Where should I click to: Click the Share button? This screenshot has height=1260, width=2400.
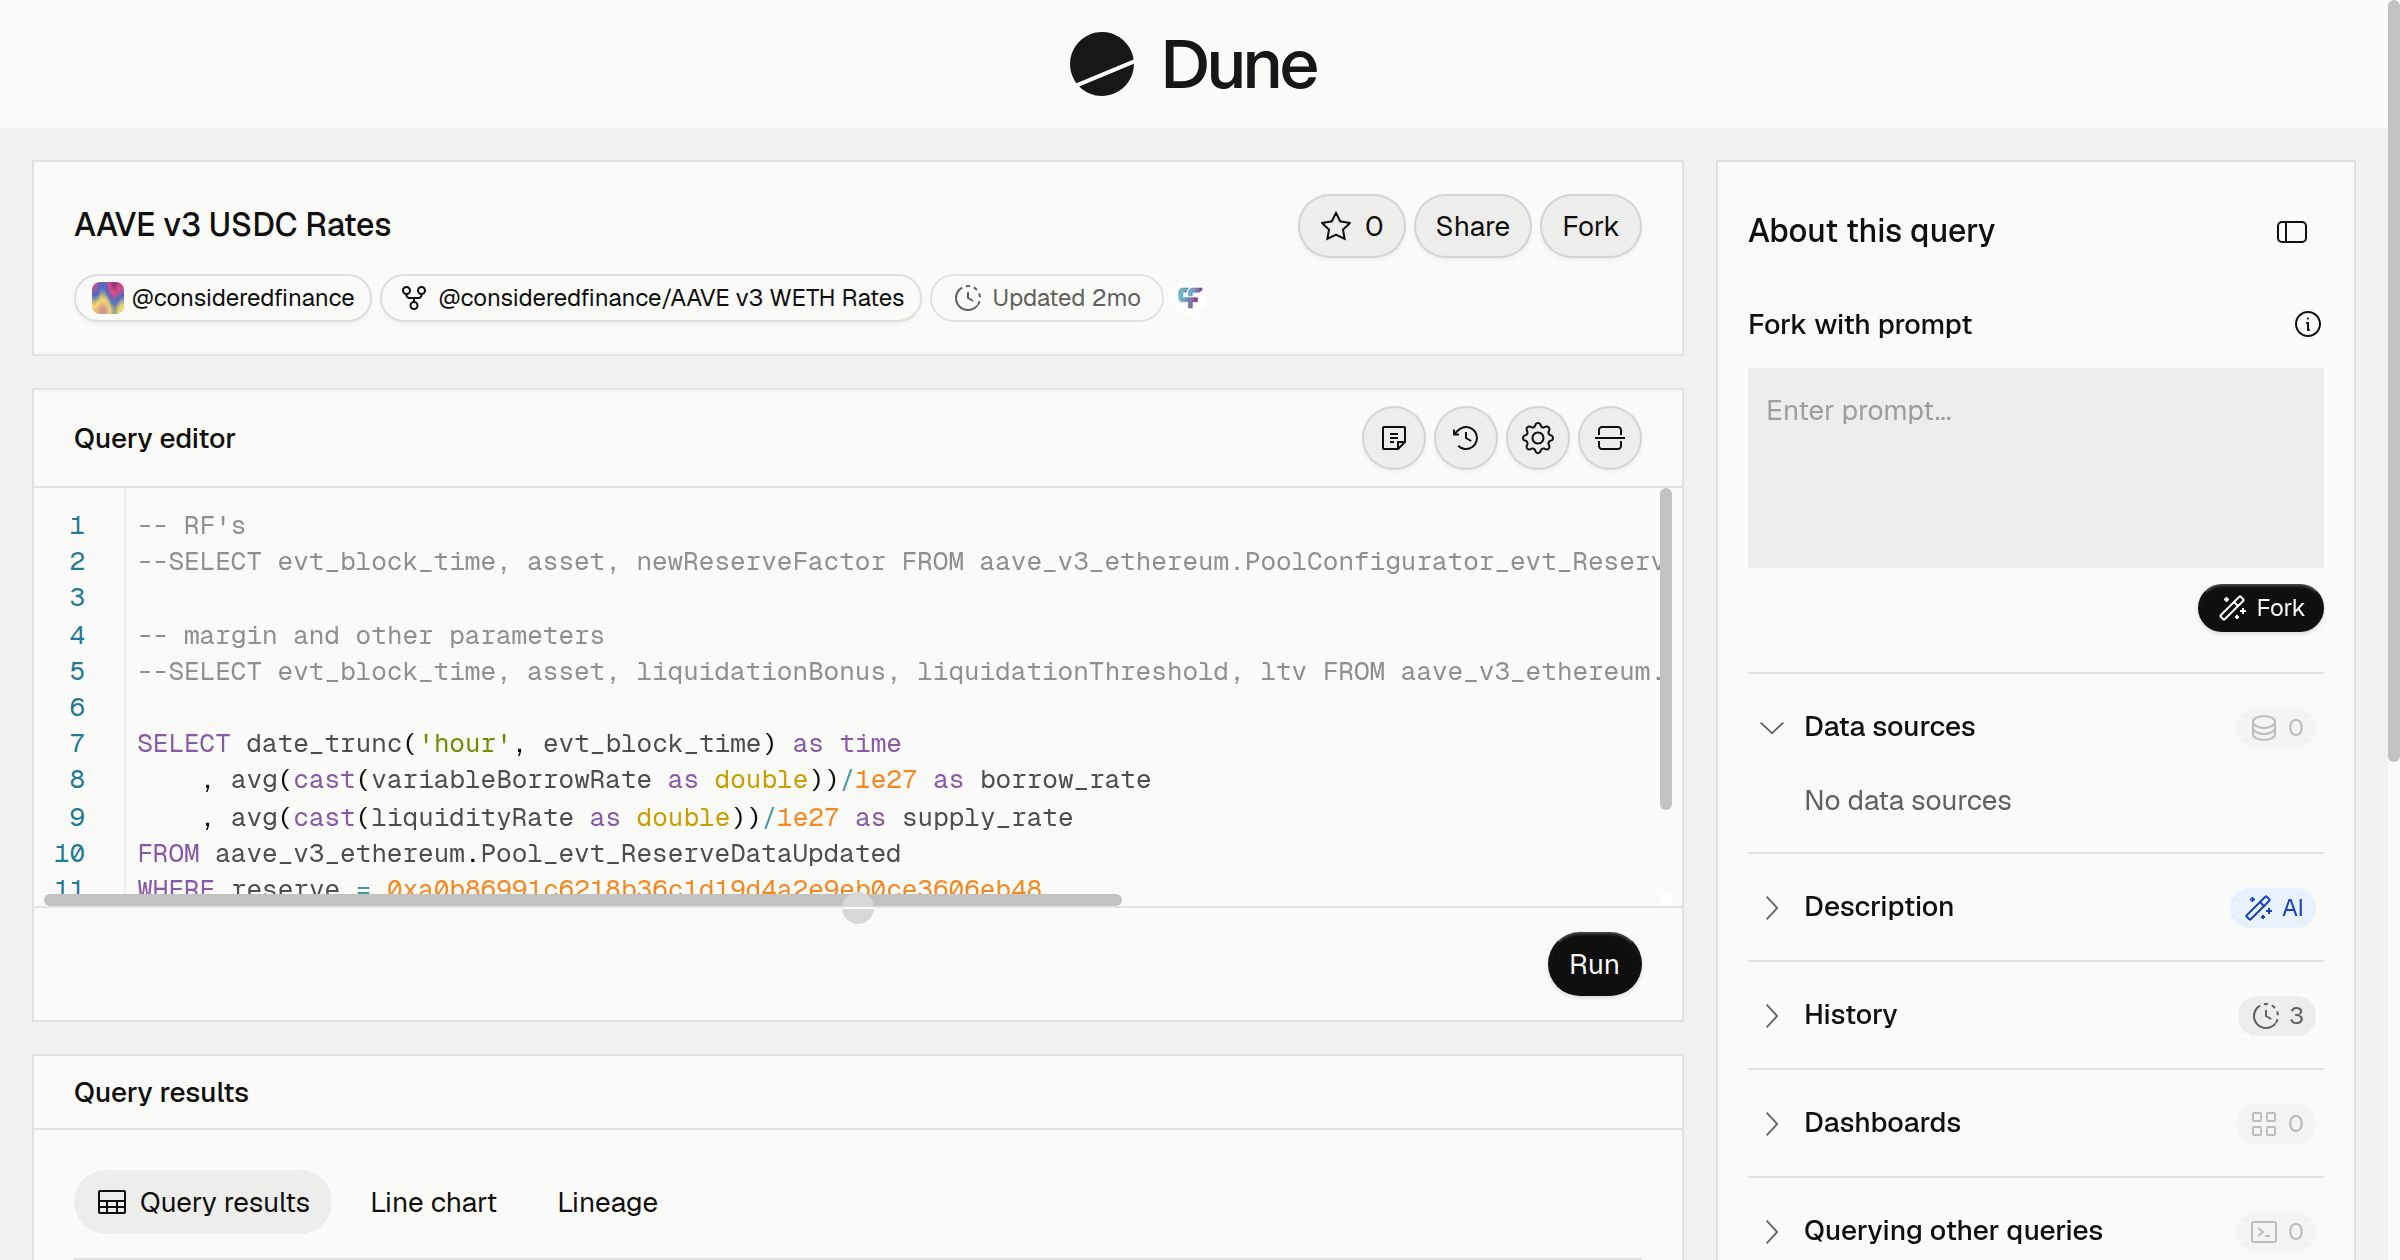pyautogui.click(x=1472, y=226)
